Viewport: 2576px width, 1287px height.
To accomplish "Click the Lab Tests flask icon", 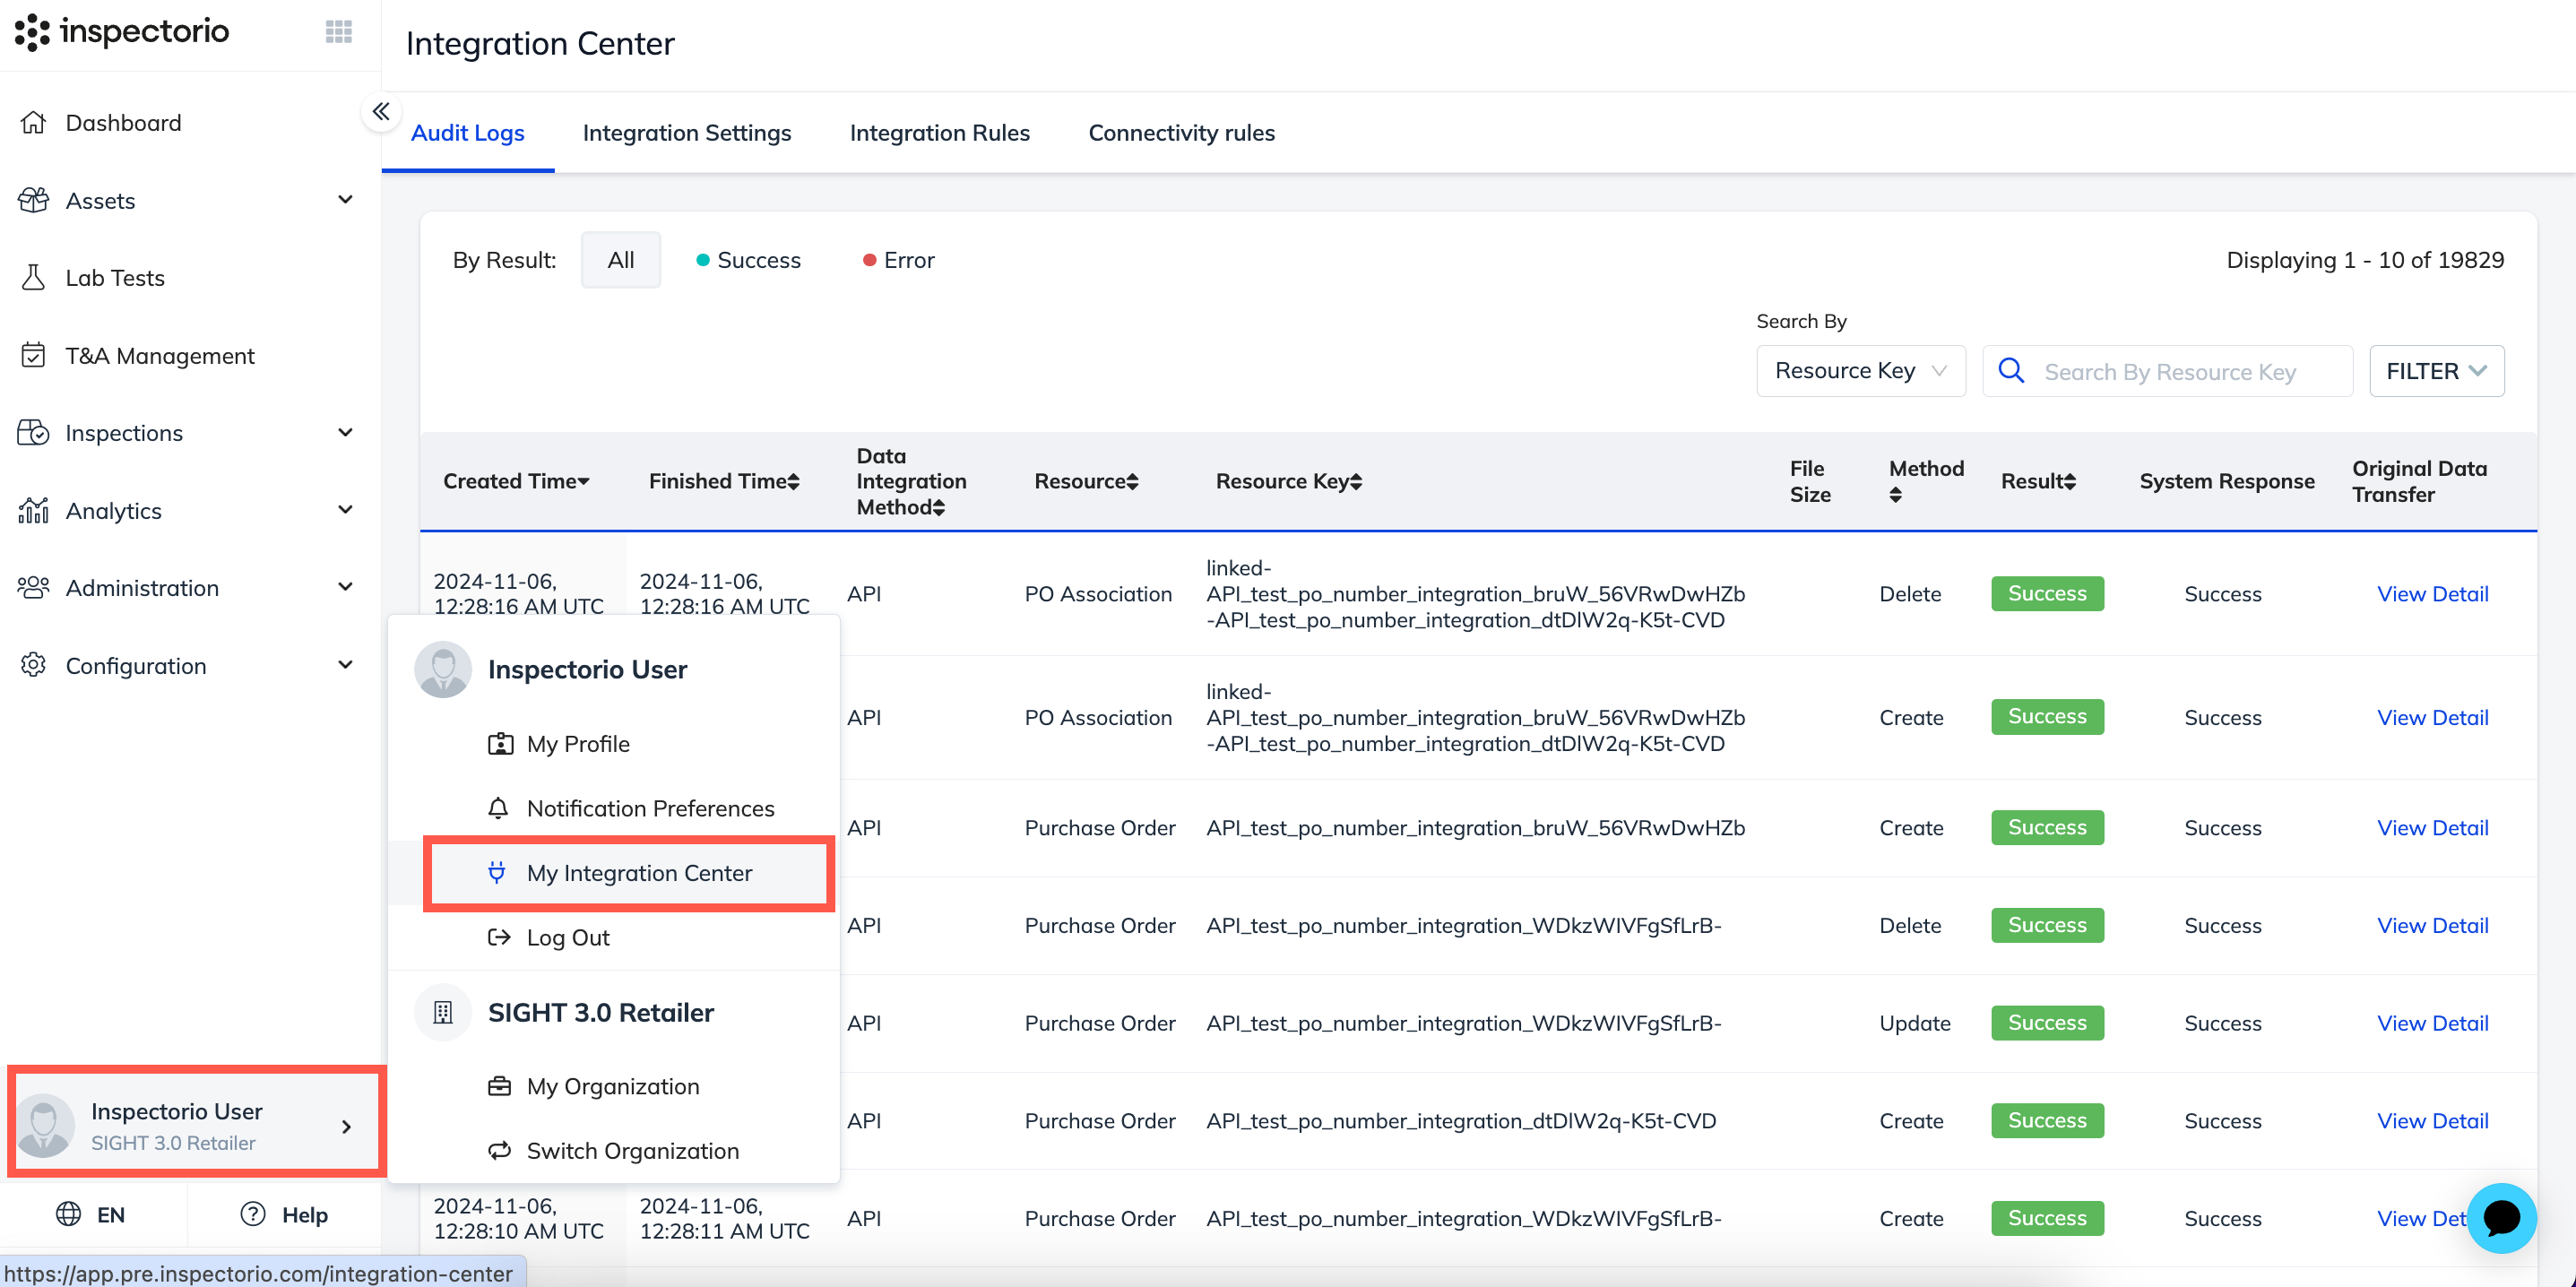I will click(x=34, y=277).
